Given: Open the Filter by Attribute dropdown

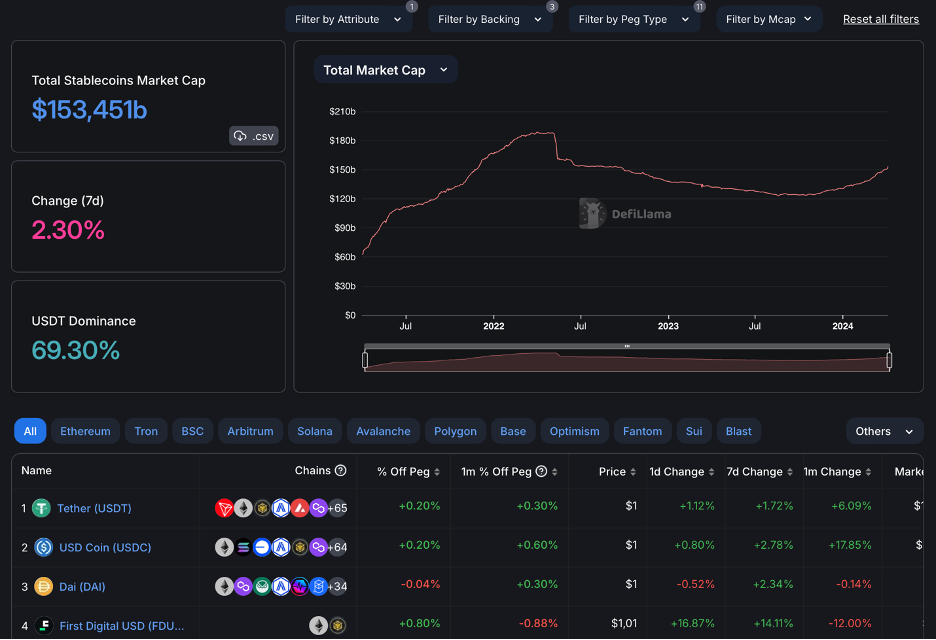Looking at the screenshot, I should tap(348, 19).
